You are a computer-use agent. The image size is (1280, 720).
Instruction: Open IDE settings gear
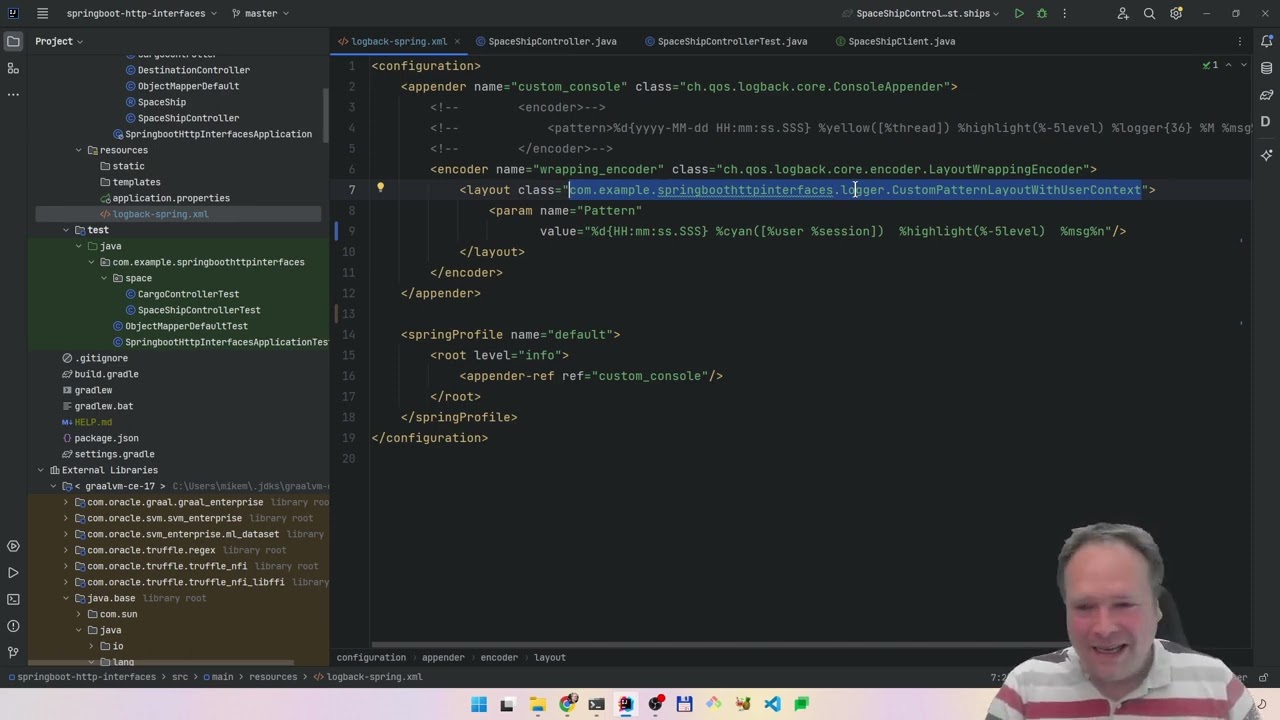1176,13
